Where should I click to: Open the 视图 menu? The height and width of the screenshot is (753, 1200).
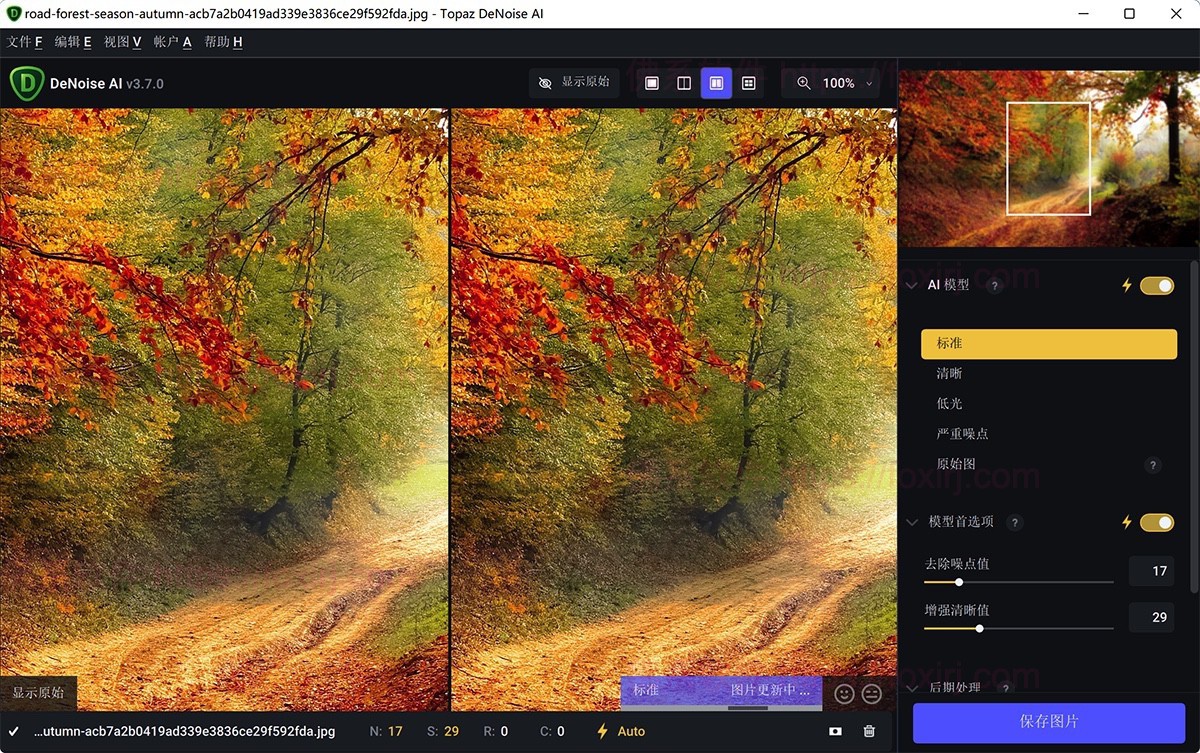(122, 42)
